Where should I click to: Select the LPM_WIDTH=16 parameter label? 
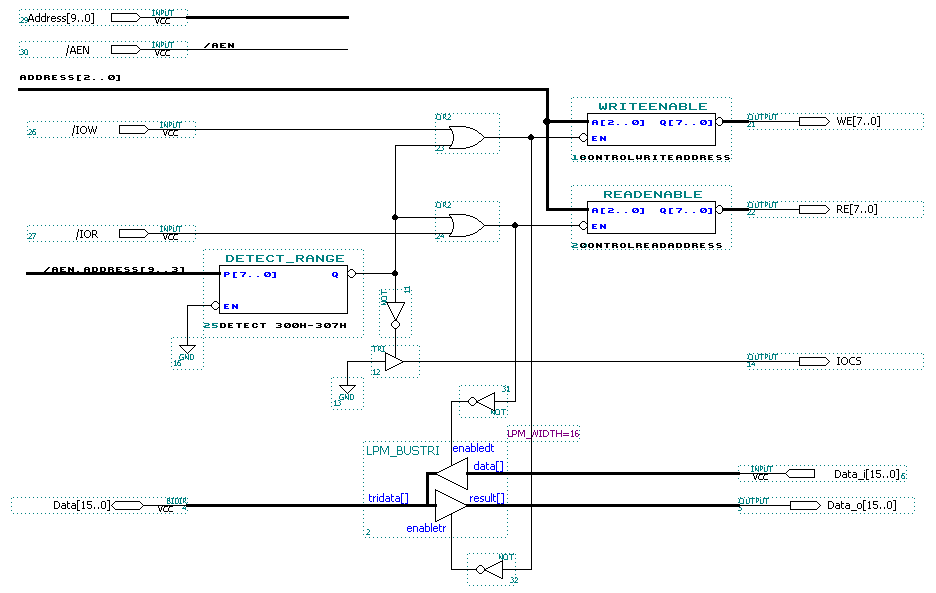point(543,433)
